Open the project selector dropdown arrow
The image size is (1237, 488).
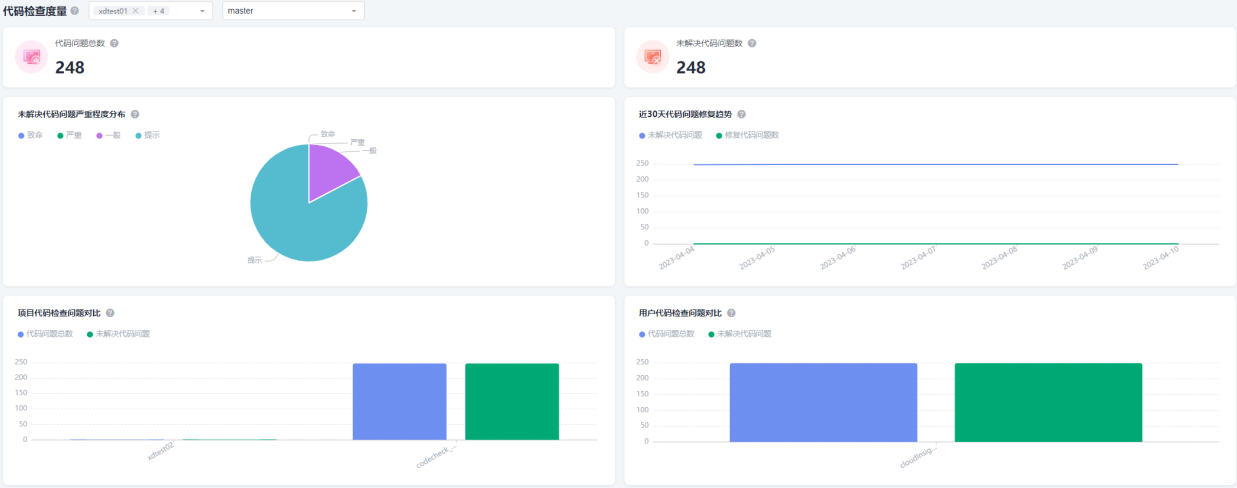(203, 11)
